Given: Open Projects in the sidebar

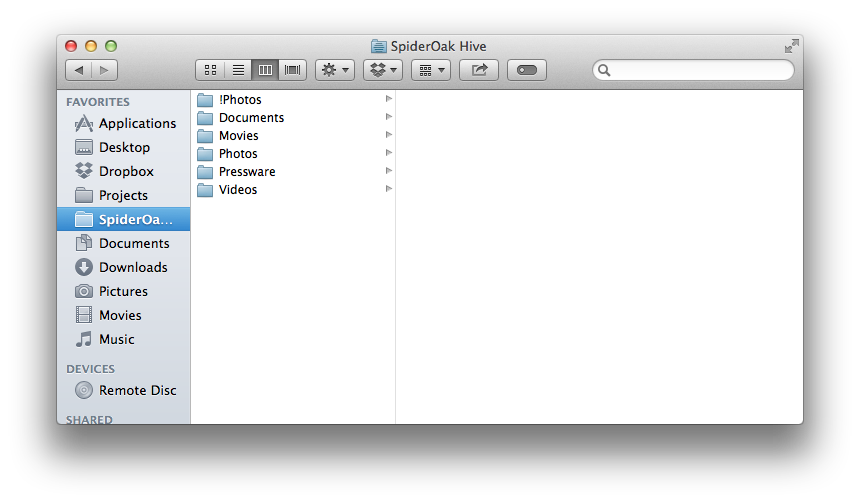Looking at the screenshot, I should coord(124,195).
